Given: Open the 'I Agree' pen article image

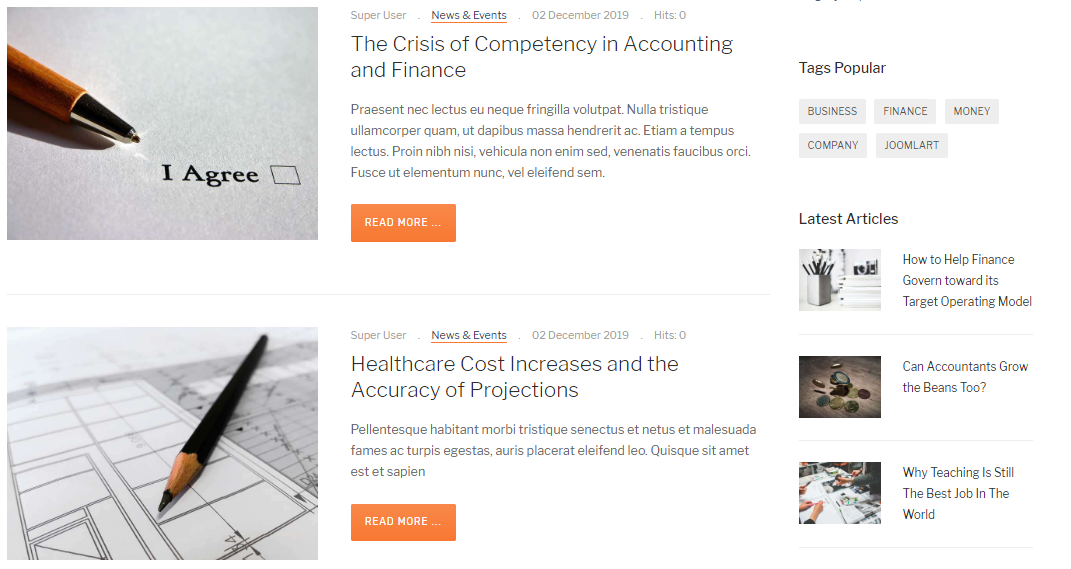Looking at the screenshot, I should (x=162, y=124).
